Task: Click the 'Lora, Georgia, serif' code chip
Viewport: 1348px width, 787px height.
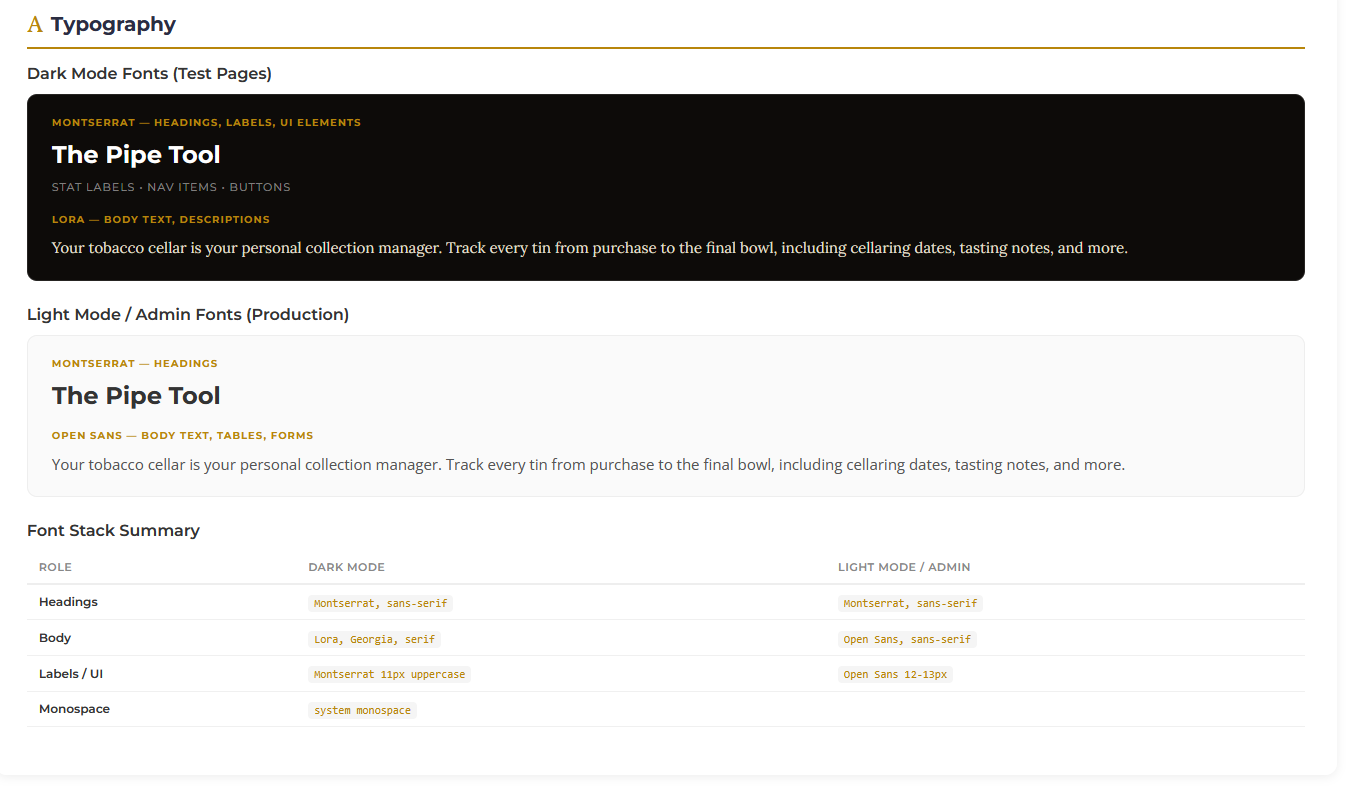Action: click(x=374, y=639)
